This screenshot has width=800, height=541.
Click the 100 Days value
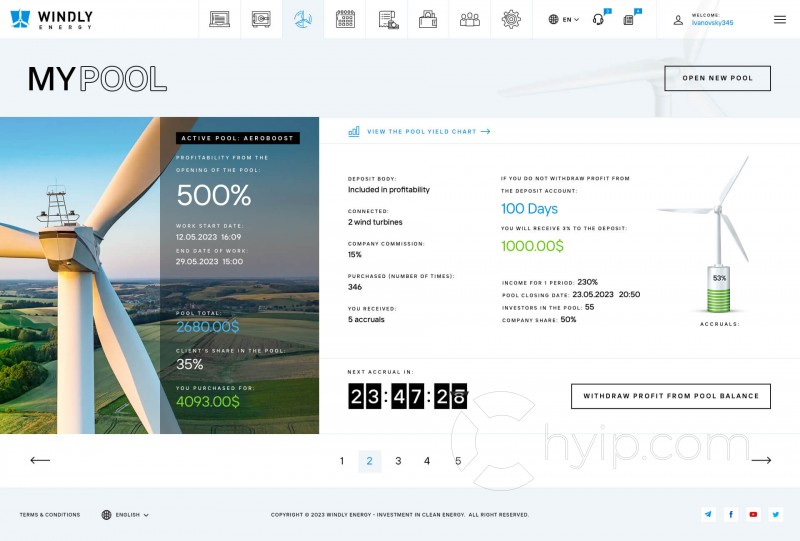(x=529, y=209)
